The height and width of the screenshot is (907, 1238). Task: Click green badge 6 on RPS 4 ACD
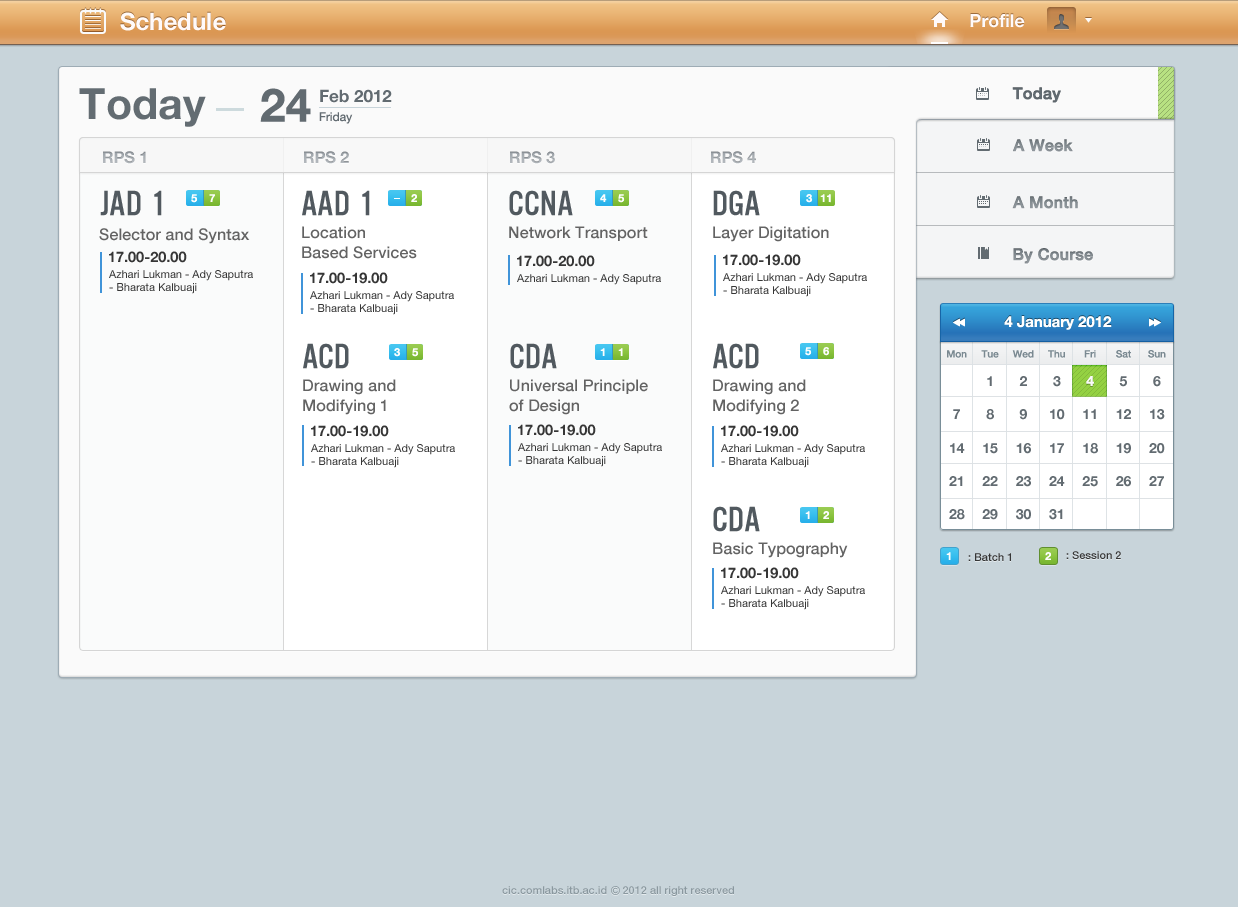(826, 351)
